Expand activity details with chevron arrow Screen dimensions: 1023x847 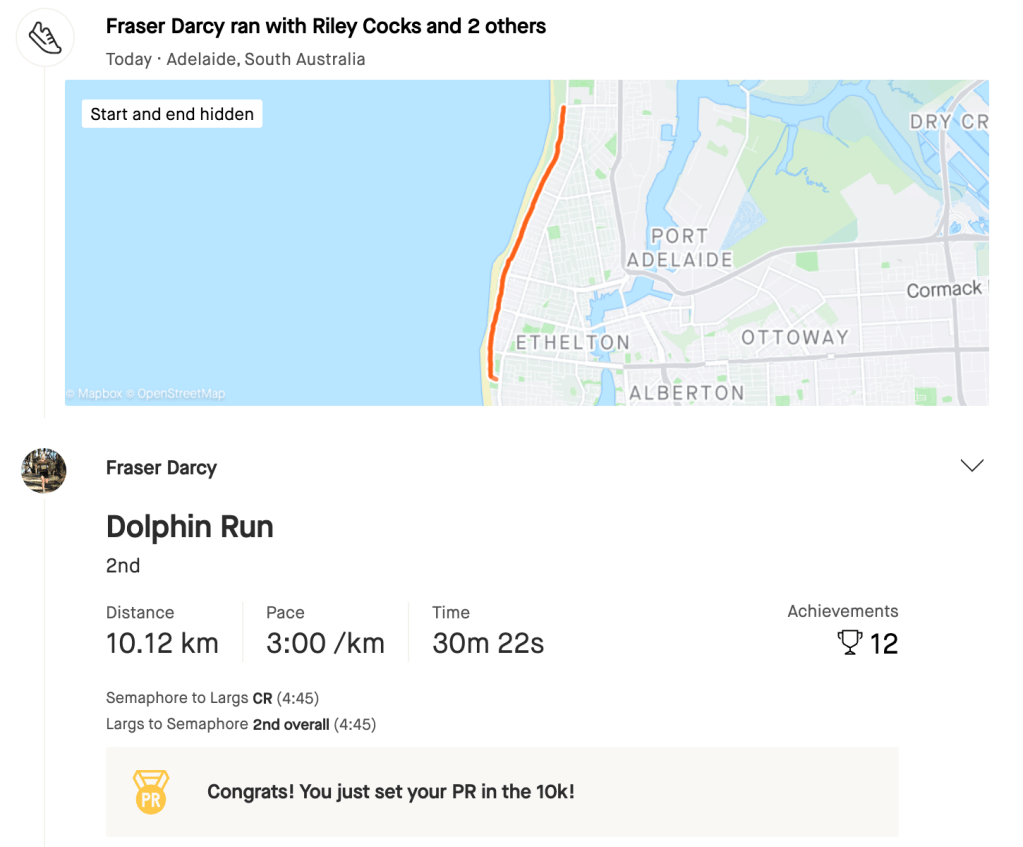(x=971, y=466)
